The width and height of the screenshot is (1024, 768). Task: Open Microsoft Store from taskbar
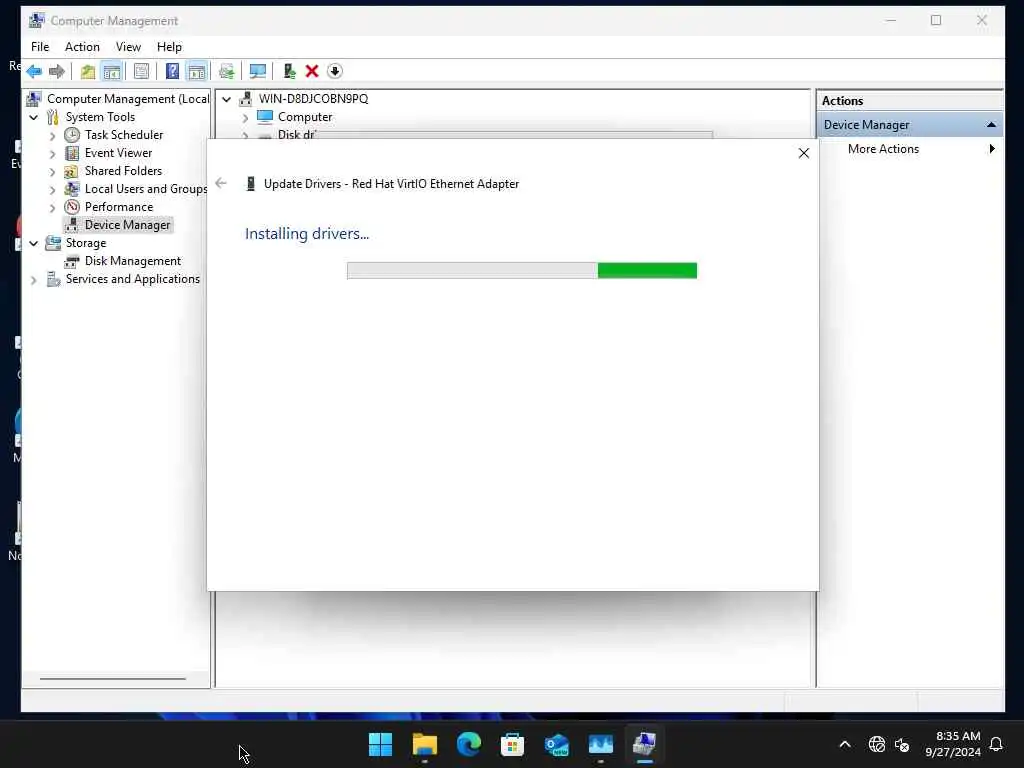pyautogui.click(x=513, y=744)
